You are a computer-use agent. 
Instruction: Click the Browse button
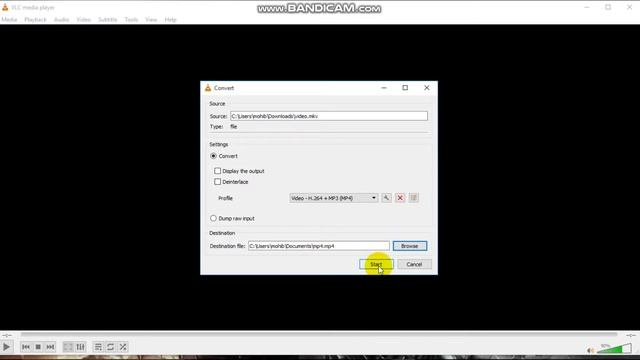coord(410,246)
